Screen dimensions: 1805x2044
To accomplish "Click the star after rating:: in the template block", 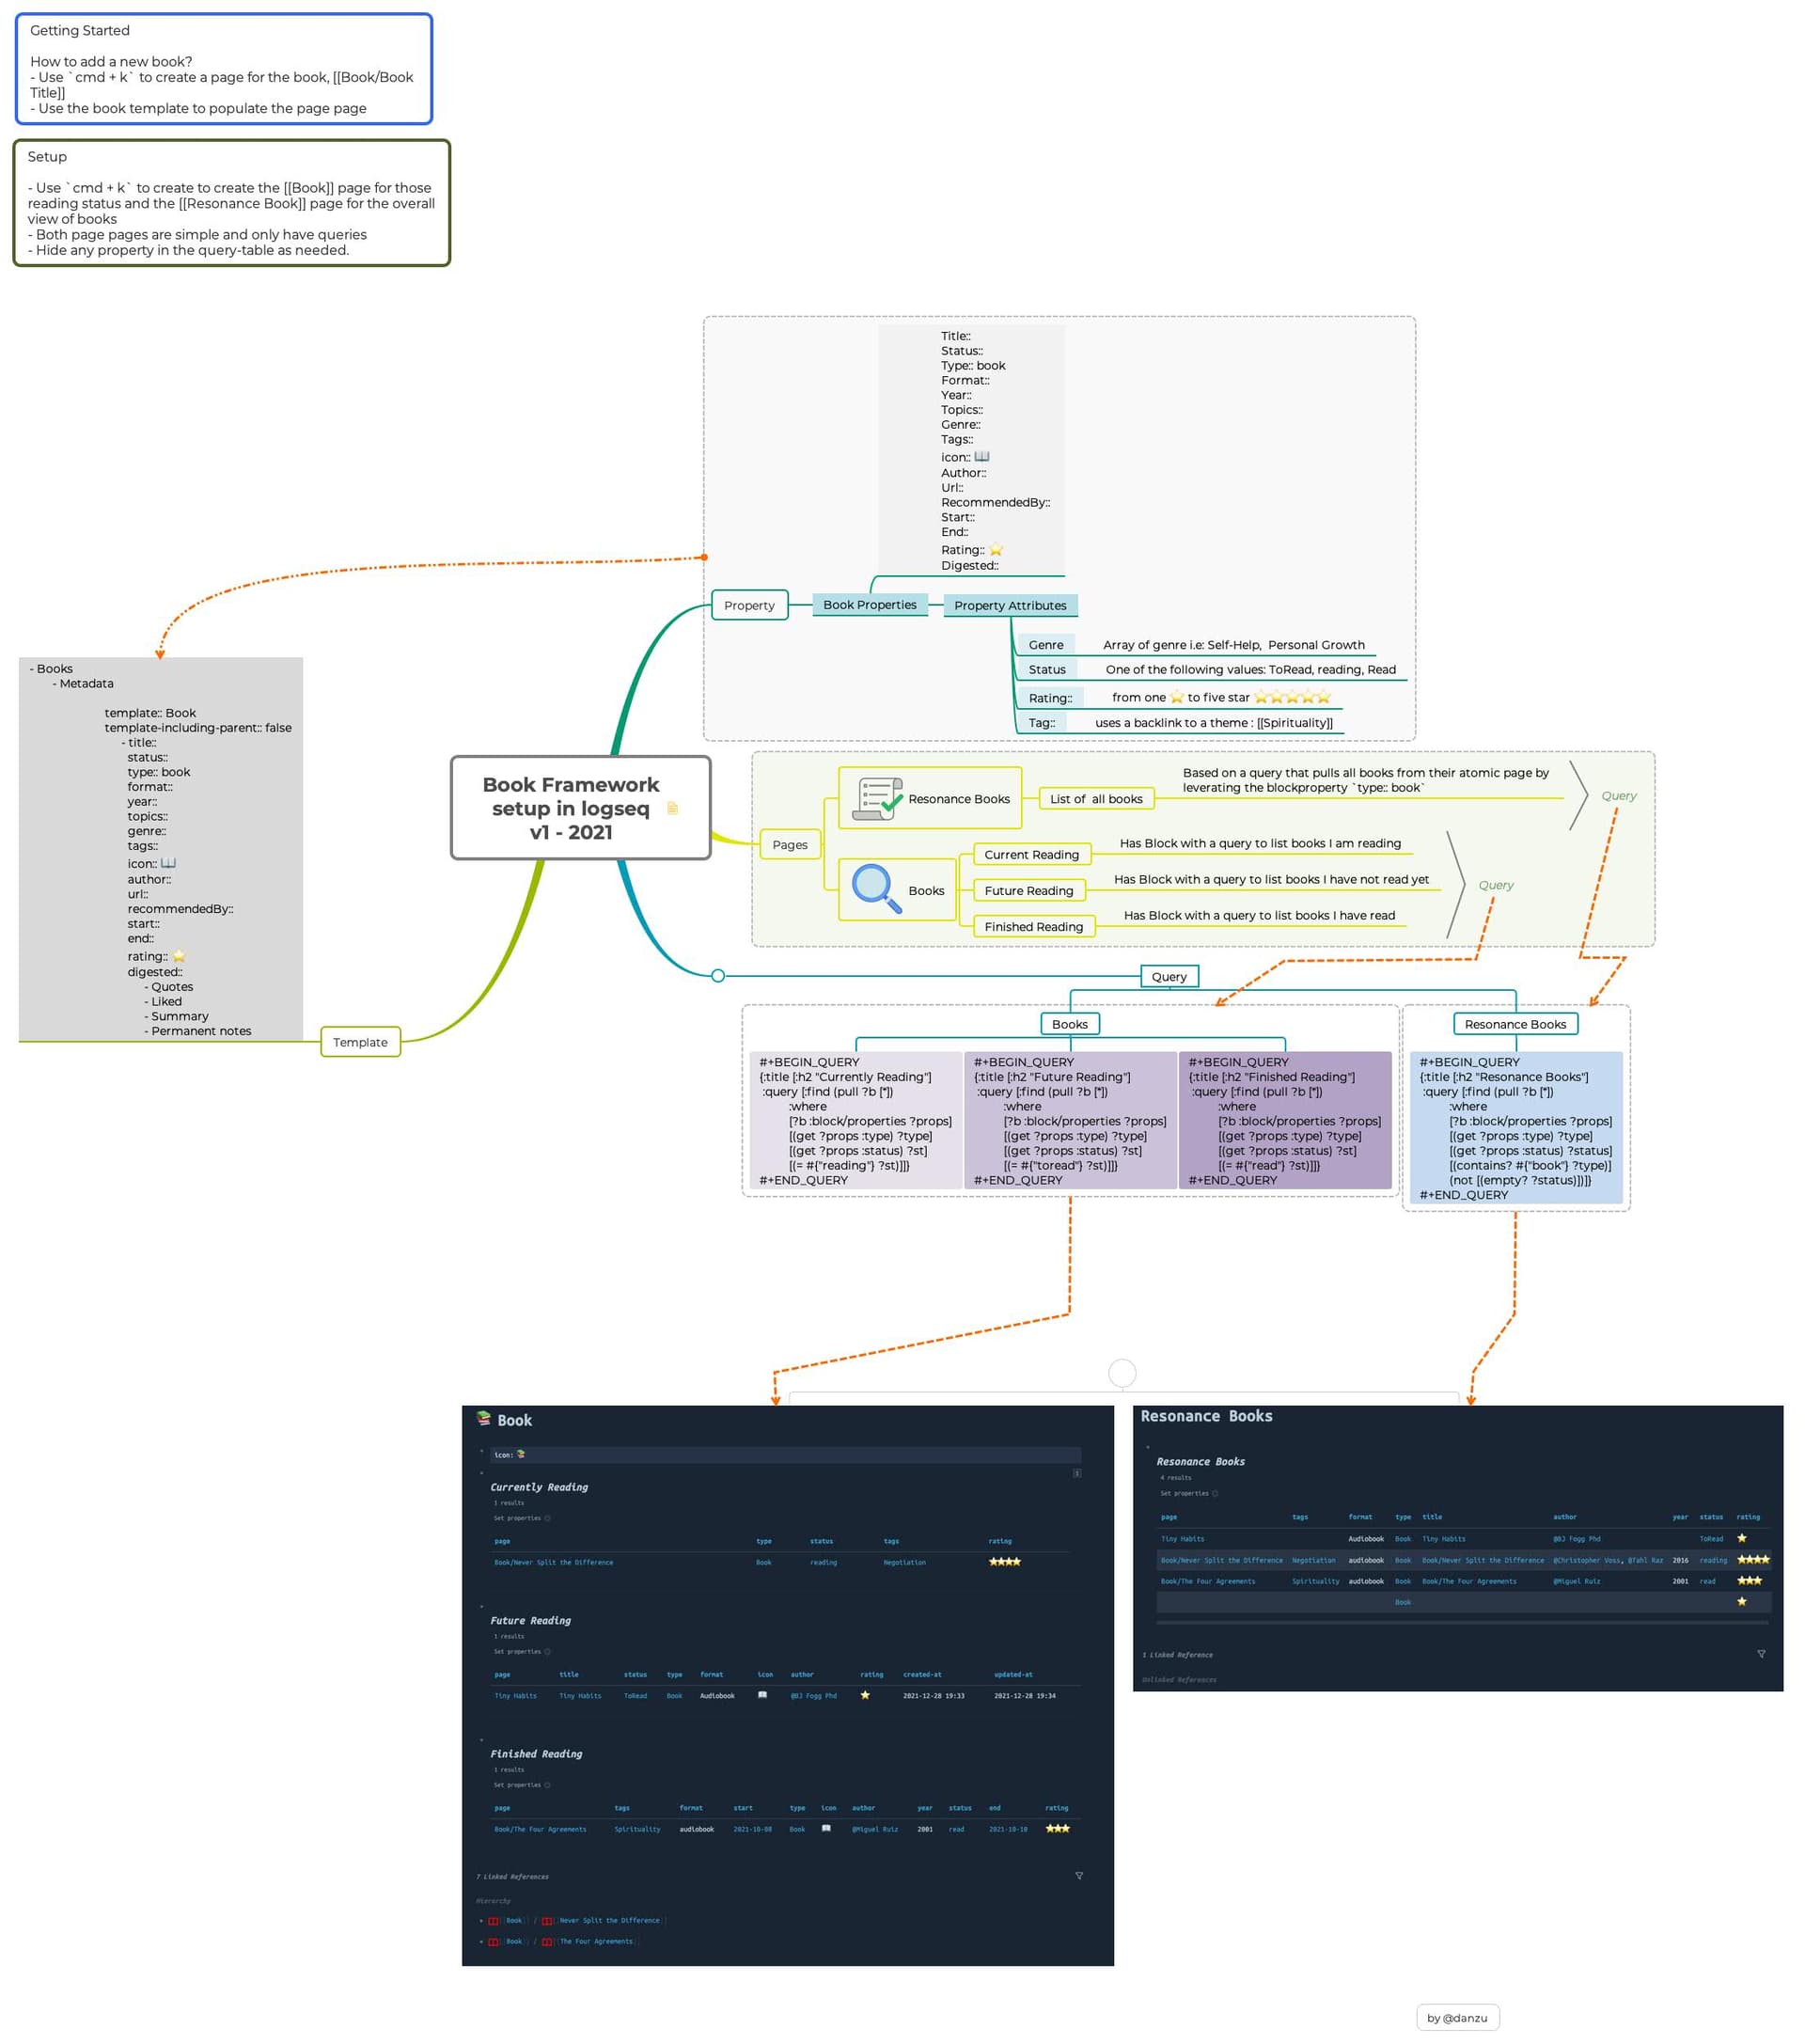I will tap(178, 956).
